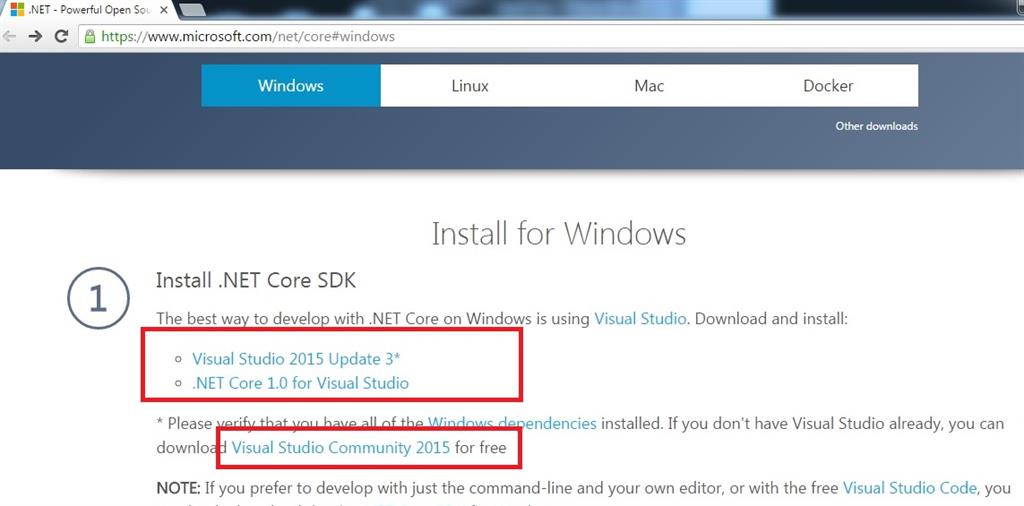Click the browser forward arrow
Viewport: 1024px width, 506px height.
click(35, 37)
